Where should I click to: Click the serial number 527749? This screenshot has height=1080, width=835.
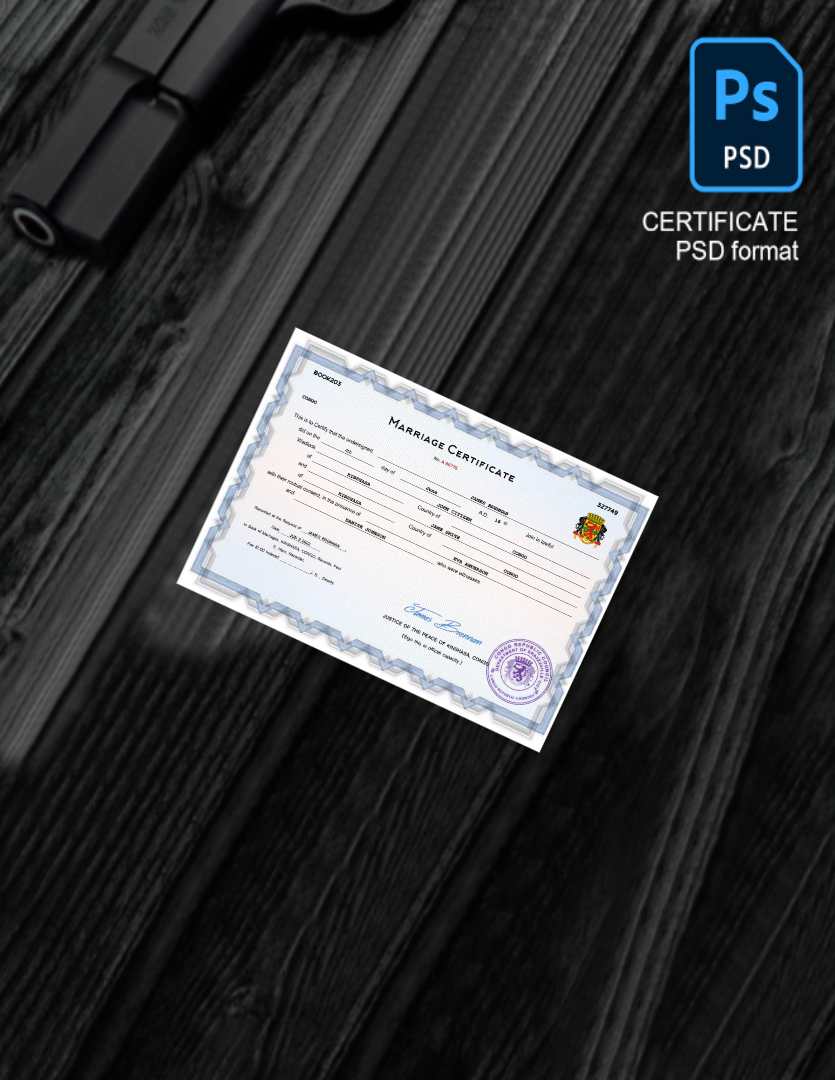pyautogui.click(x=607, y=509)
